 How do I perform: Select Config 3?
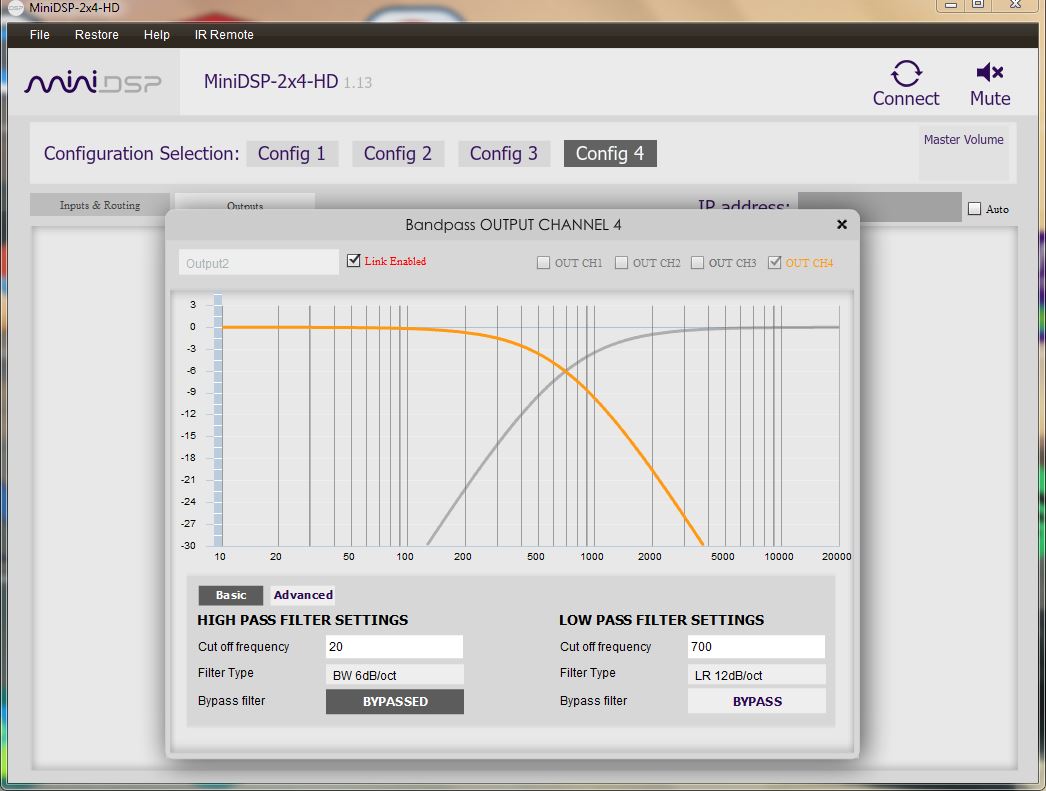click(504, 153)
